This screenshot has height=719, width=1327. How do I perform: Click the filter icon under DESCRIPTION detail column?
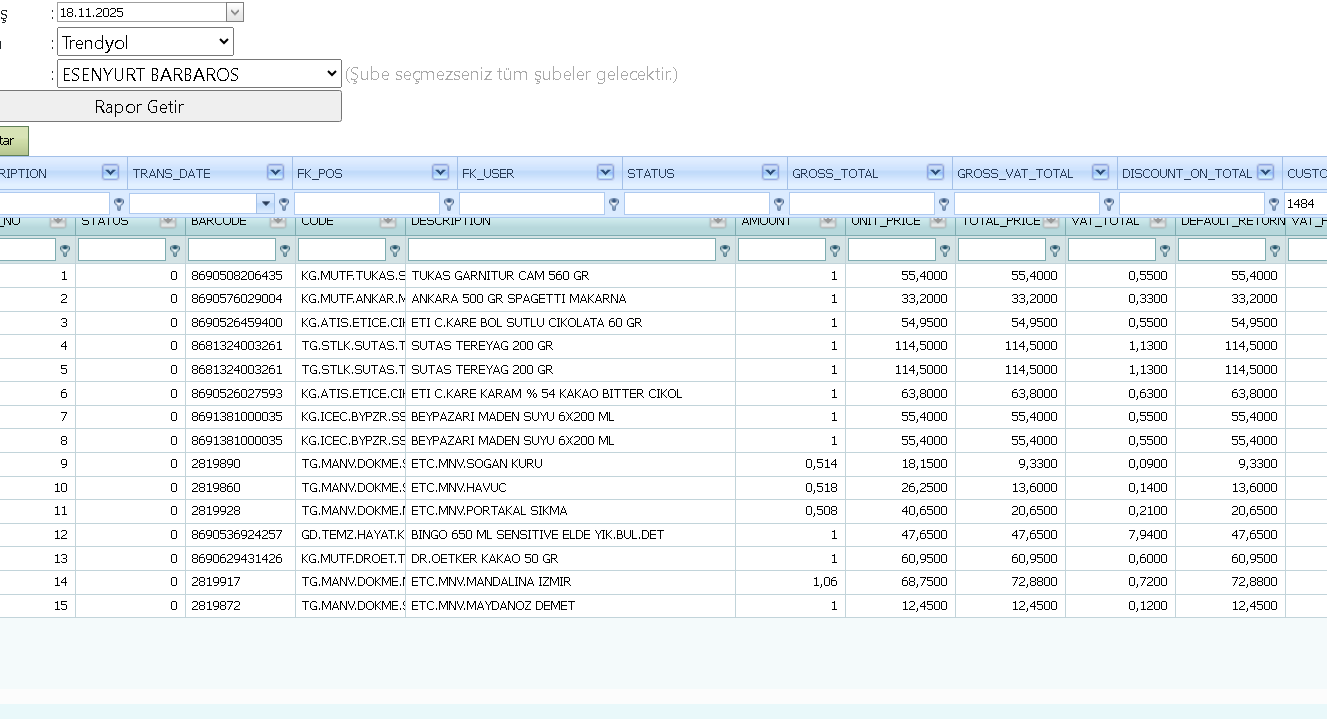click(725, 250)
